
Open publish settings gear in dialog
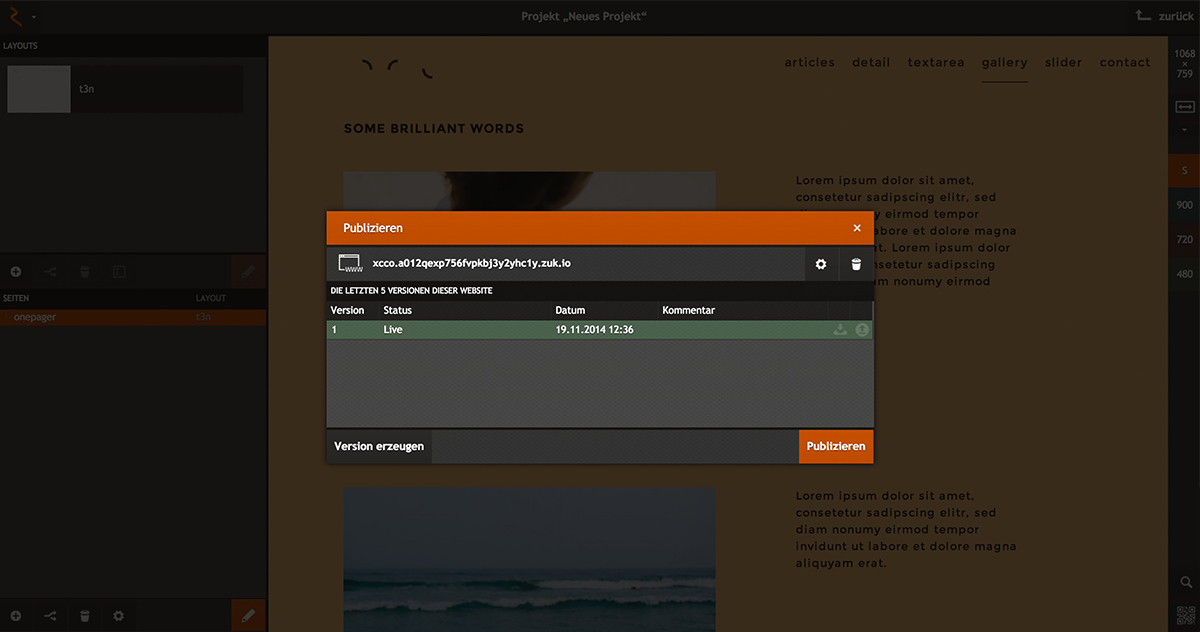click(821, 264)
